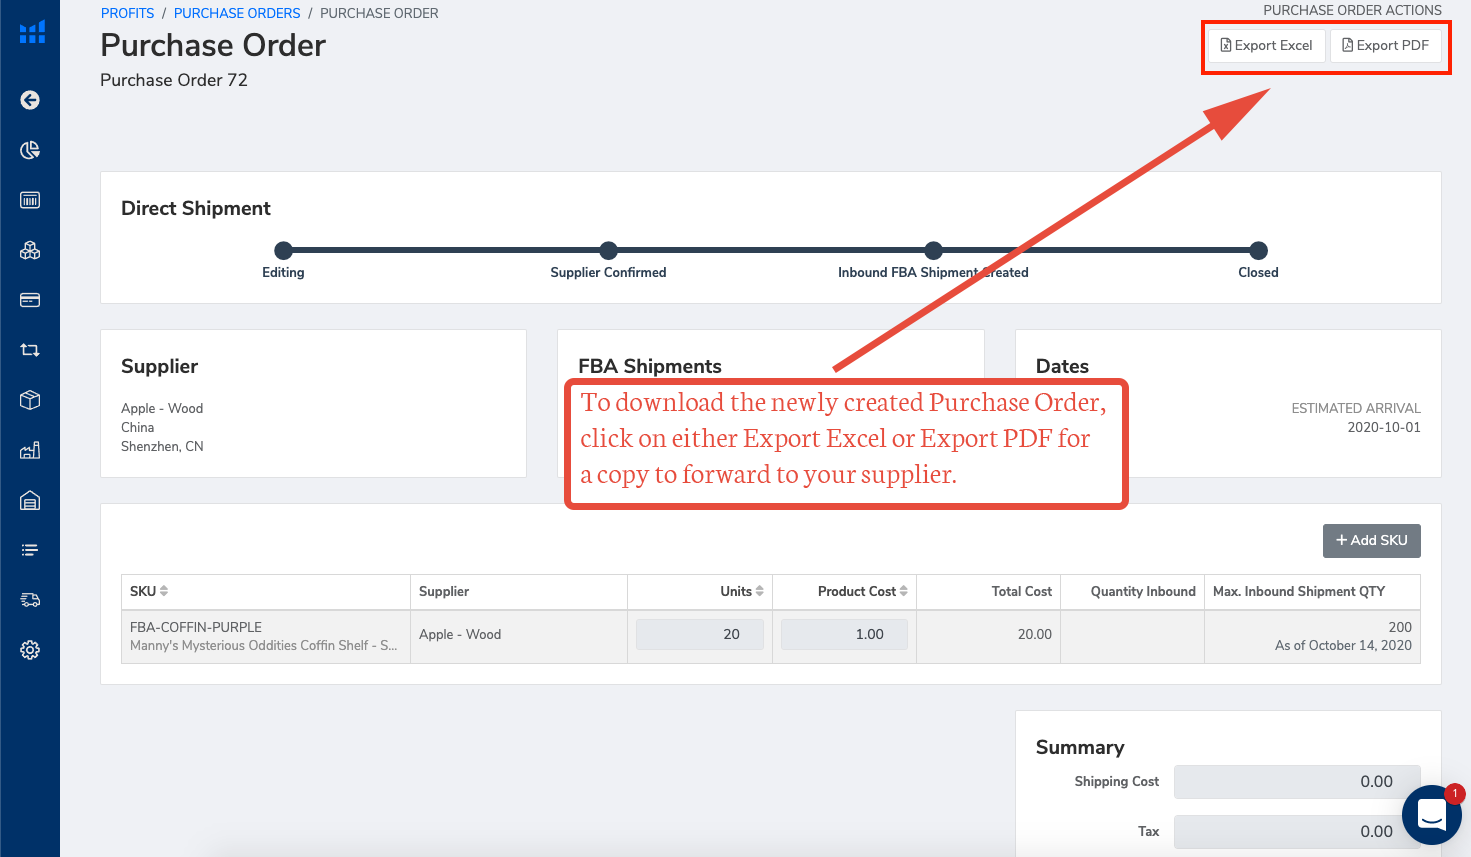Open the warehouse icon in sidebar
The width and height of the screenshot is (1471, 857).
[x=30, y=500]
